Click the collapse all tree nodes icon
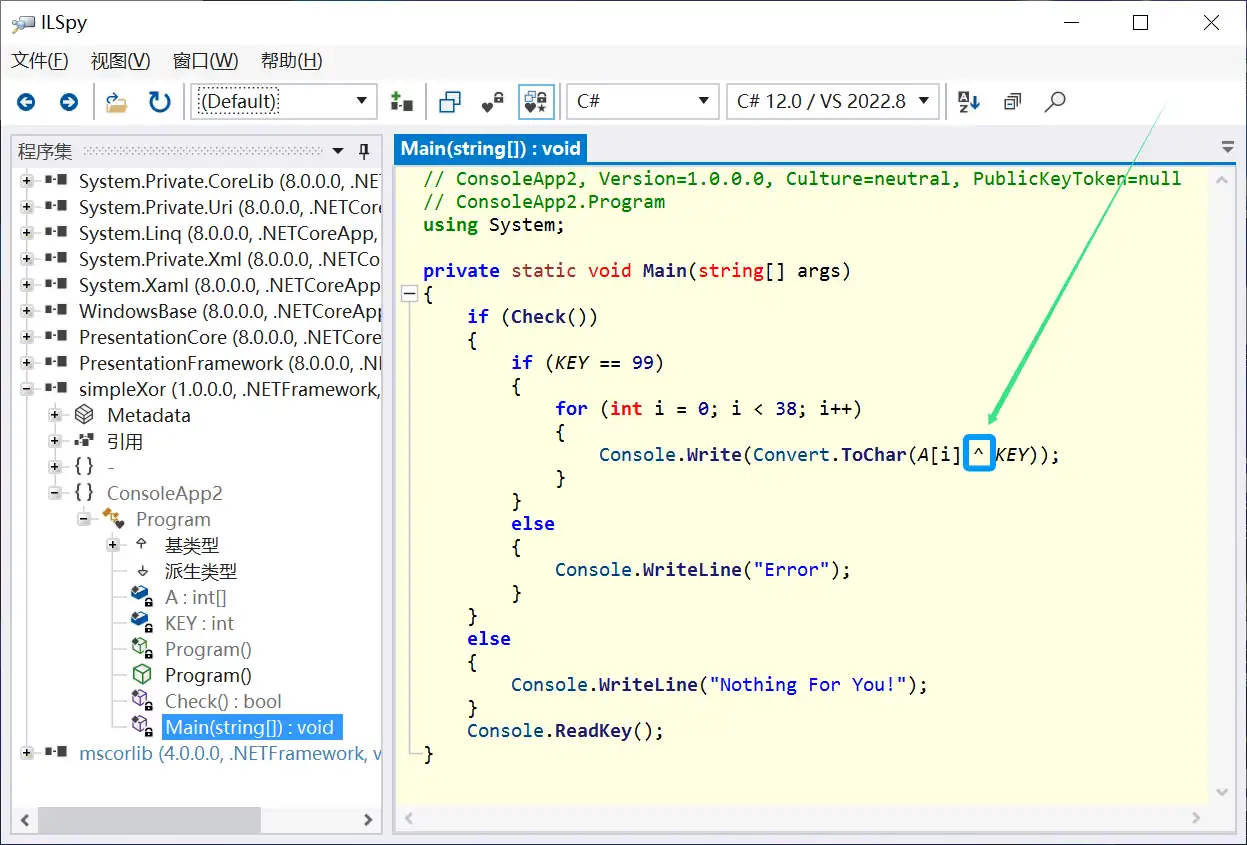This screenshot has width=1247, height=845. [1012, 102]
